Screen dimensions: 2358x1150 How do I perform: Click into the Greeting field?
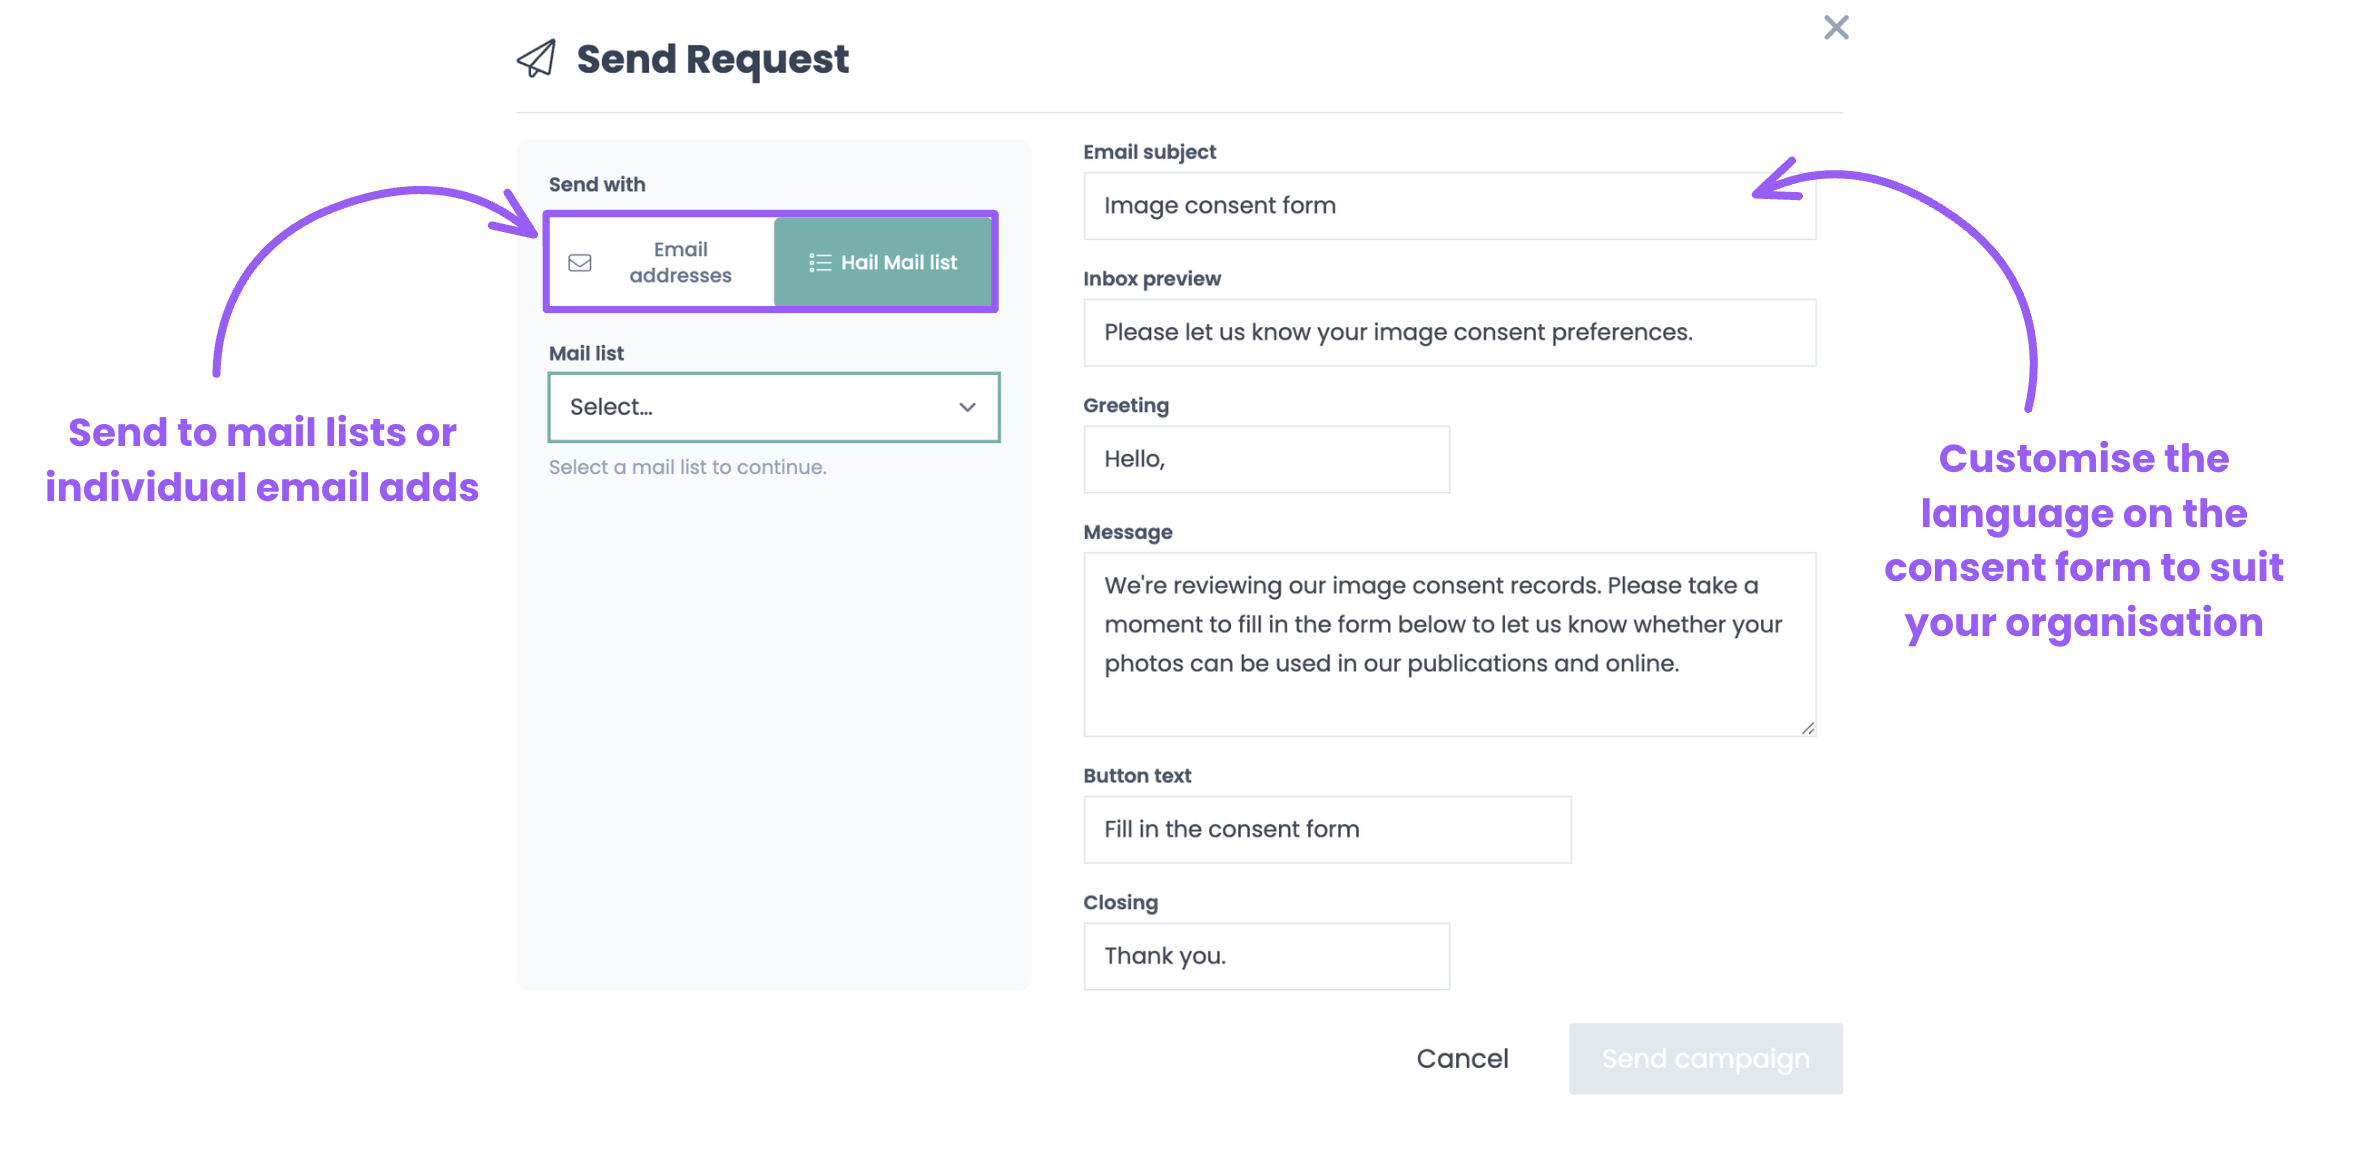1267,459
